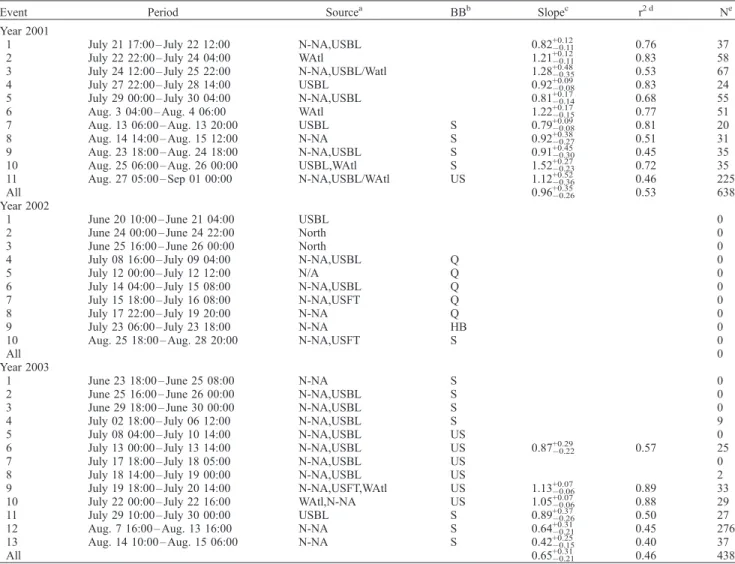Click slope value 0.96 in 2001 All row
Viewport: 735px width, 564px height.
[553, 192]
